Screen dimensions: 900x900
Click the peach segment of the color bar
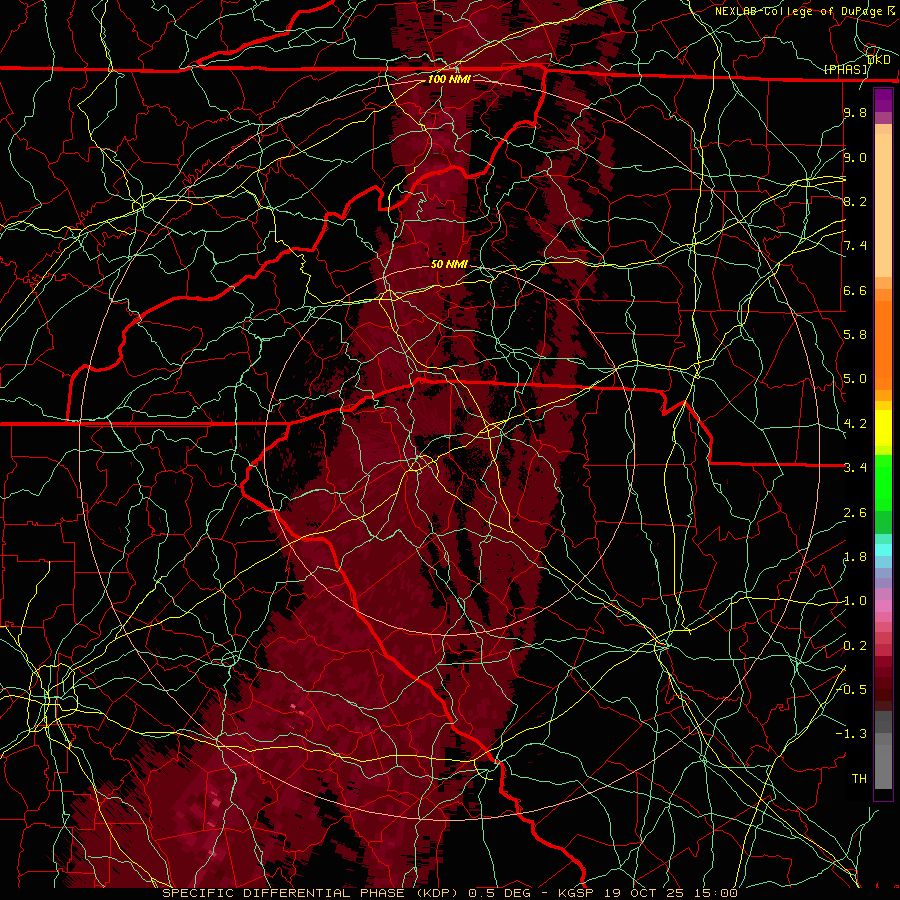pyautogui.click(x=883, y=205)
